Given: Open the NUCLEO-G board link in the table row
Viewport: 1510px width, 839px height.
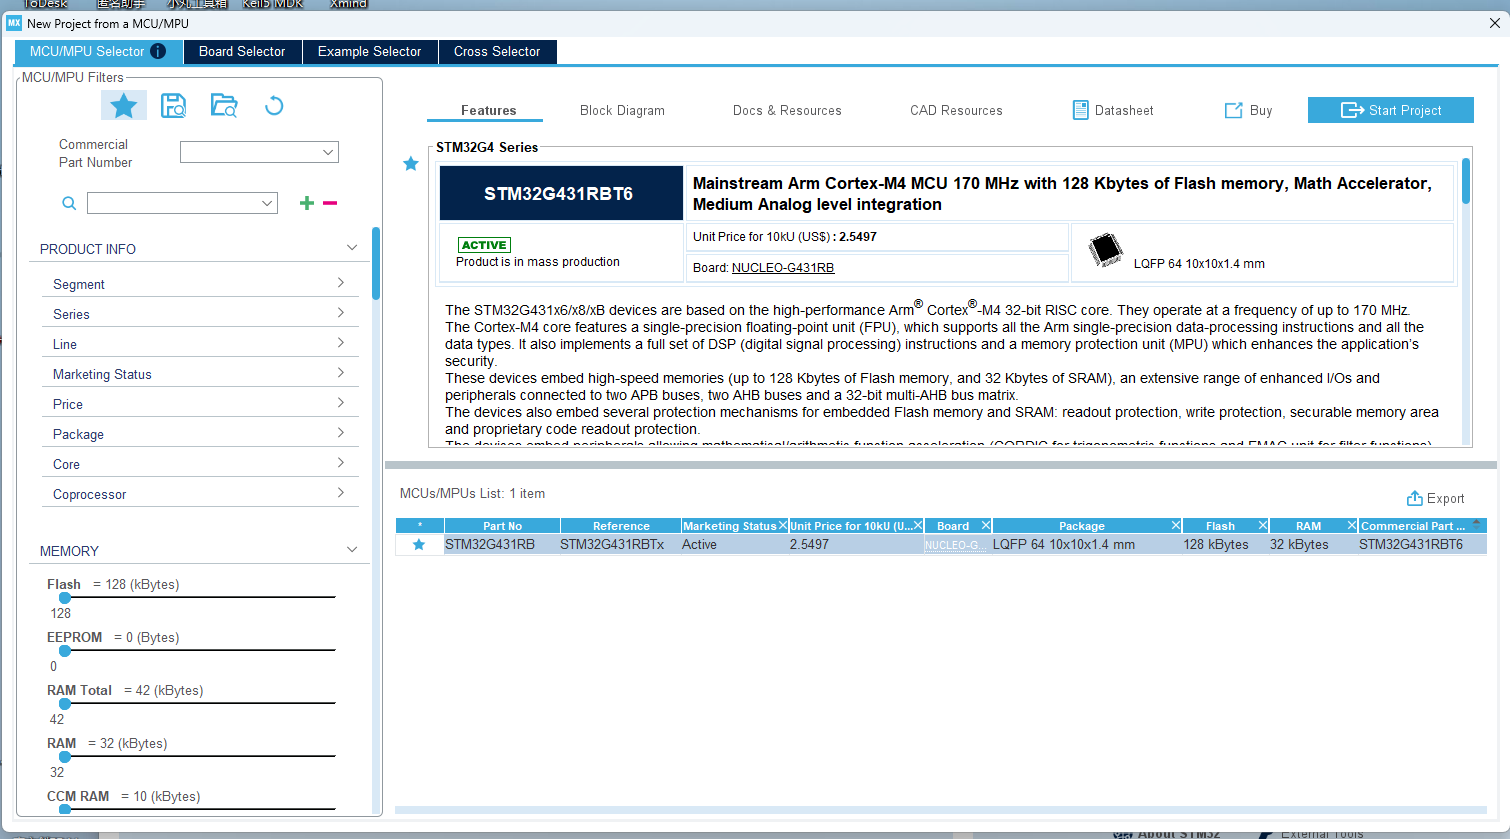Looking at the screenshot, I should 956,545.
